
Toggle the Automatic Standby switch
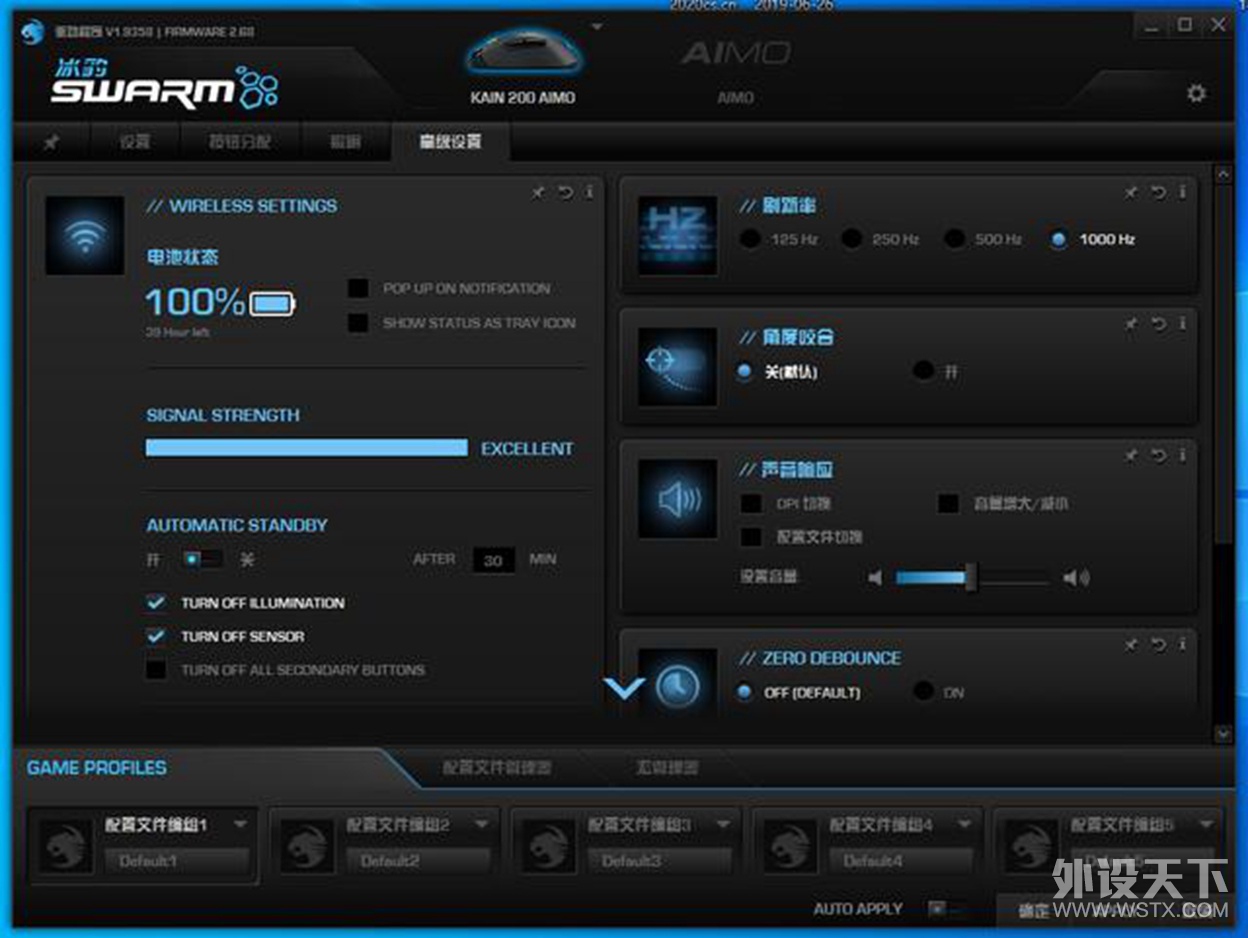(x=202, y=559)
